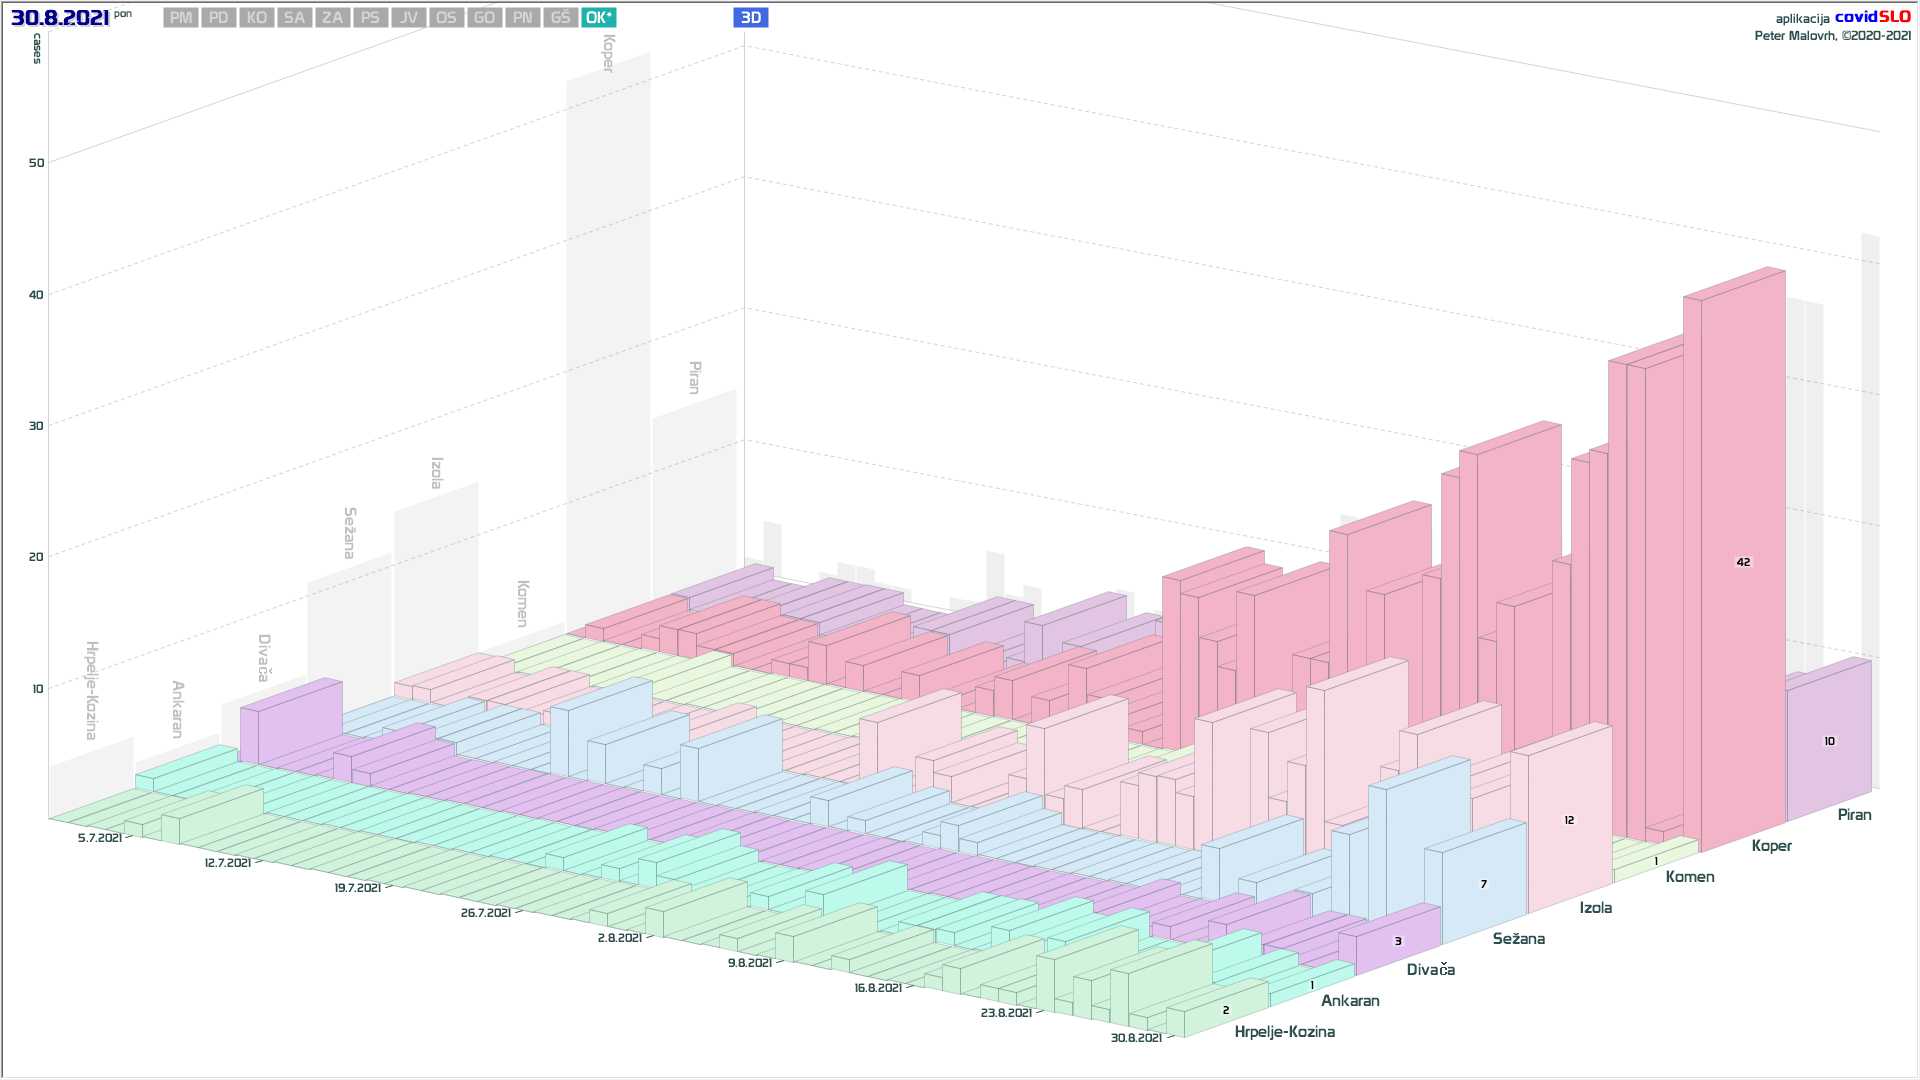Click the GŠ region button
This screenshot has width=1920, height=1080.
pos(561,18)
